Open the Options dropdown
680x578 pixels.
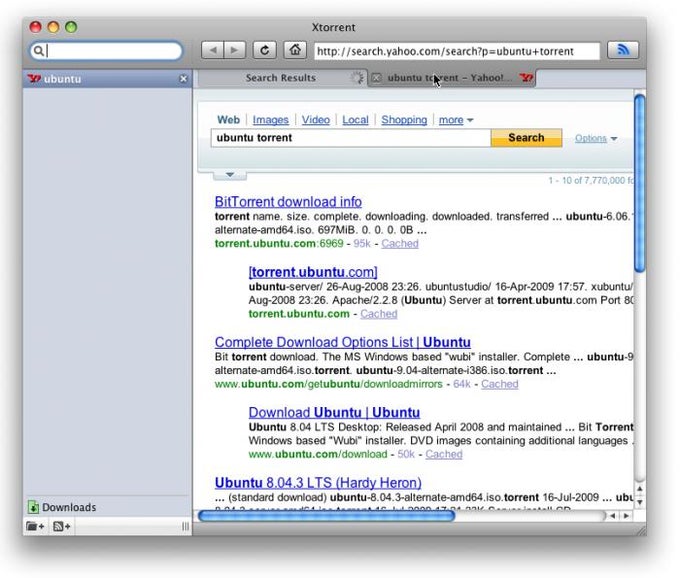tap(596, 138)
